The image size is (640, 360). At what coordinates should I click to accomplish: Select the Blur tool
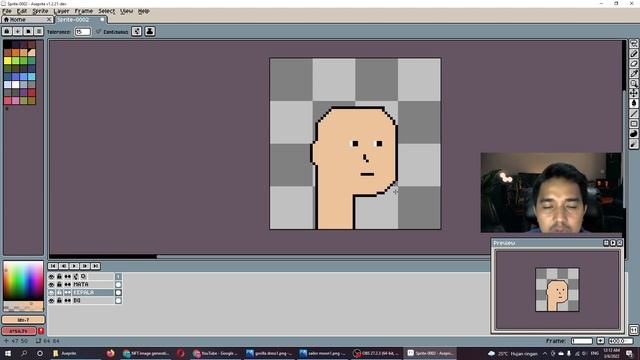click(x=633, y=144)
